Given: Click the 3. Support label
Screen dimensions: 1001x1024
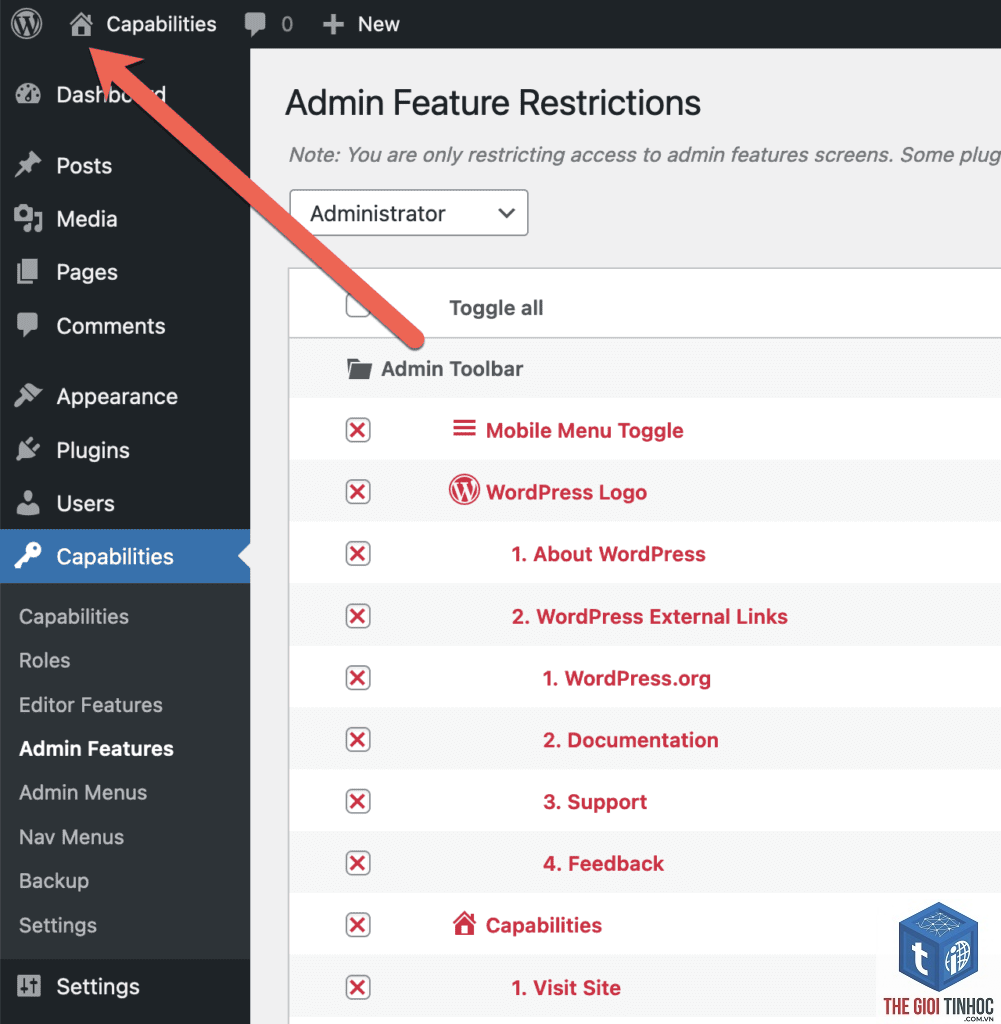Looking at the screenshot, I should [x=595, y=802].
